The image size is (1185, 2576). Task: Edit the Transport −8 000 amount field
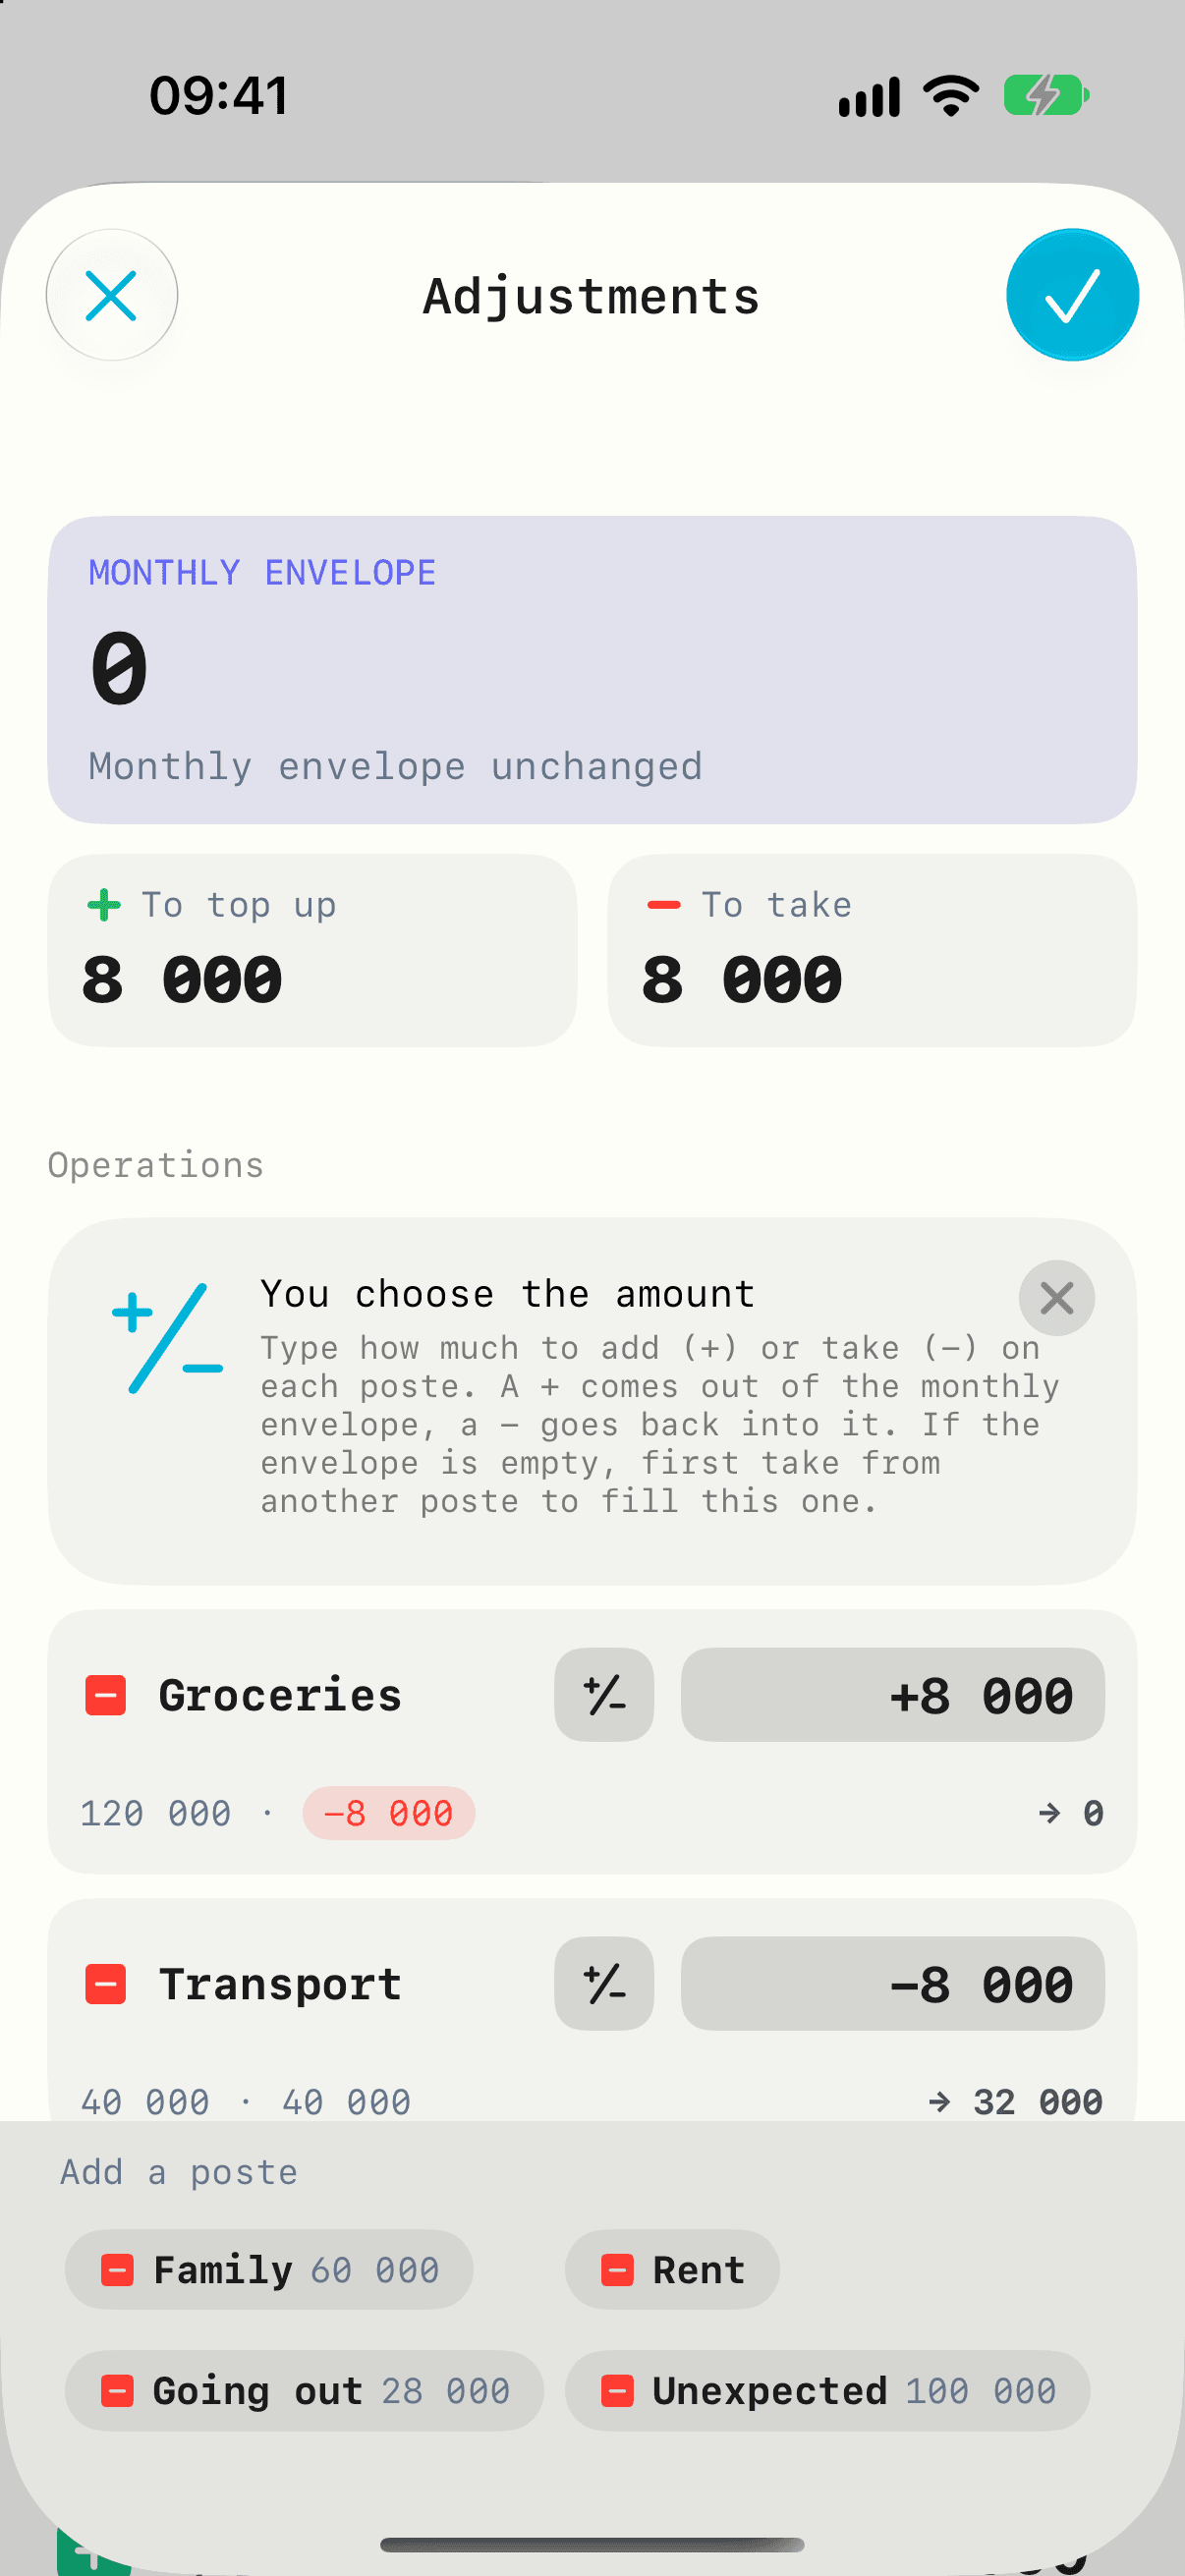(x=892, y=1984)
